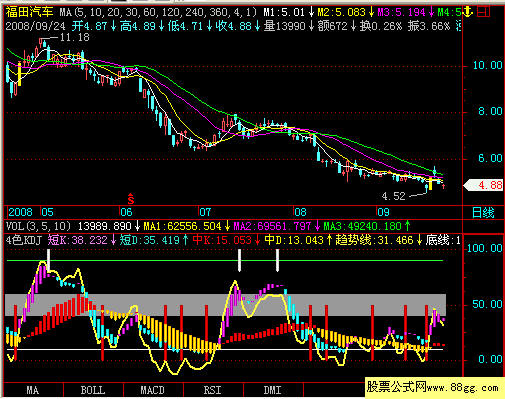Click the volume MA3:49240.180 value
This screenshot has width=505, height=399.
click(362, 226)
